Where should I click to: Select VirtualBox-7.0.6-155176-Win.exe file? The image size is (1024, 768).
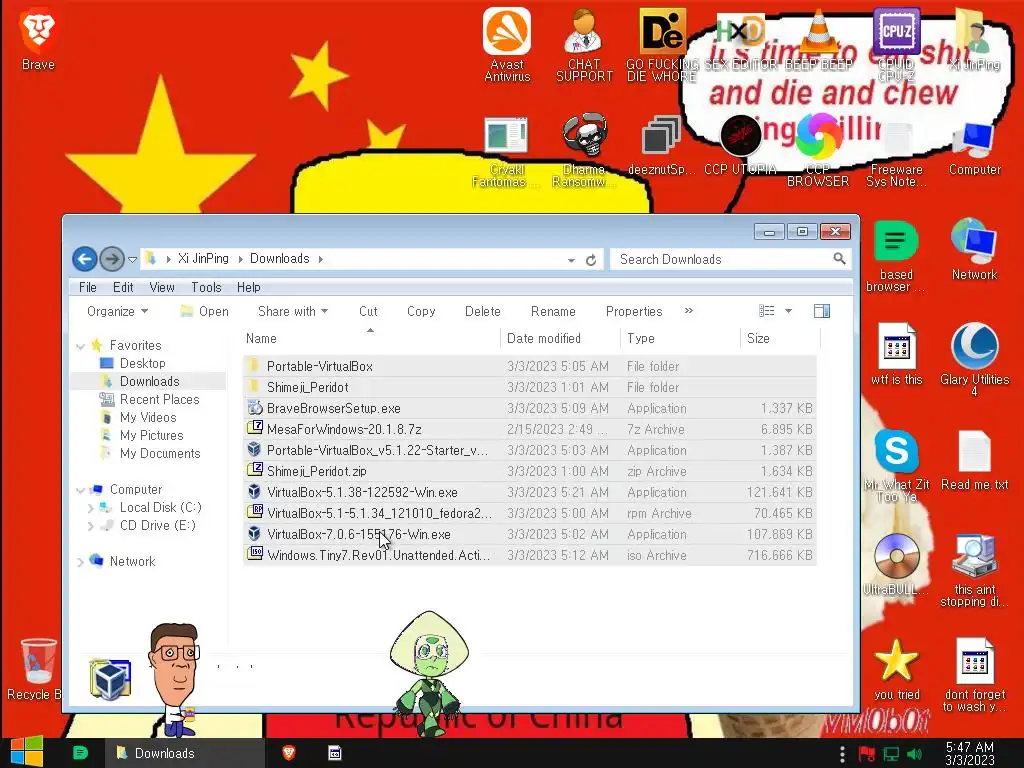pos(530,534)
